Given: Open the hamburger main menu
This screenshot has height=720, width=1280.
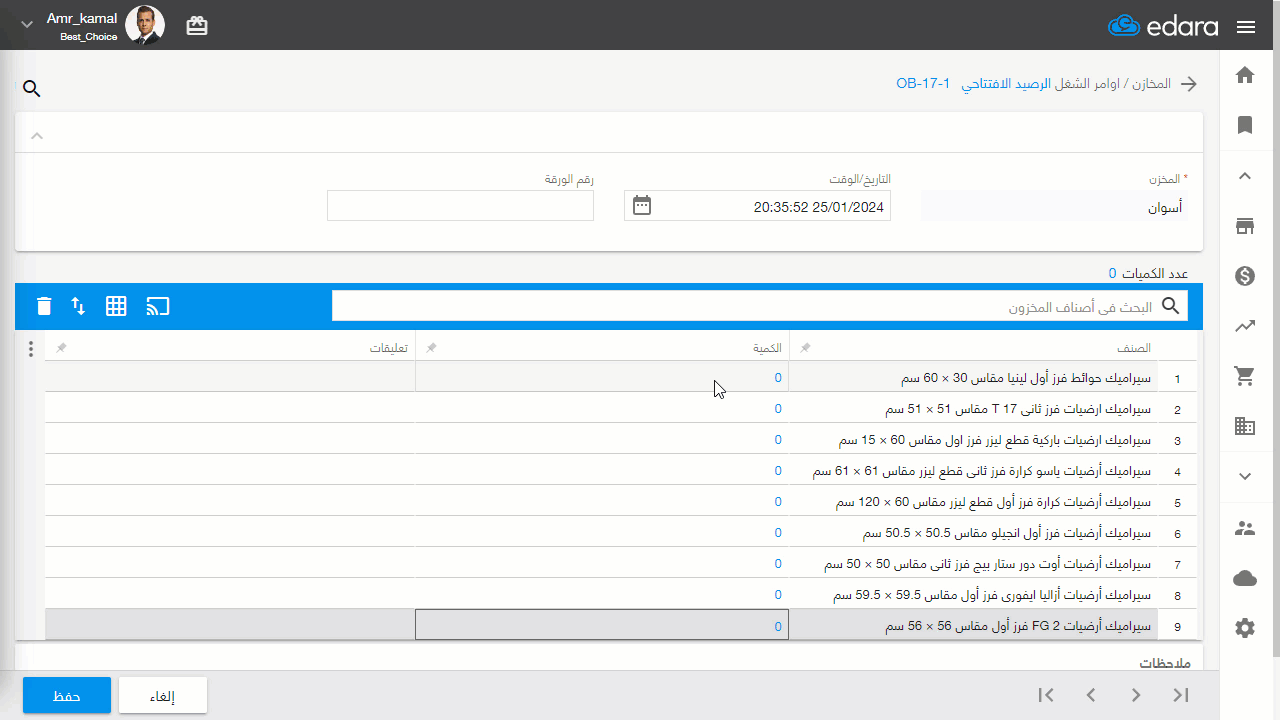Looking at the screenshot, I should point(1246,27).
